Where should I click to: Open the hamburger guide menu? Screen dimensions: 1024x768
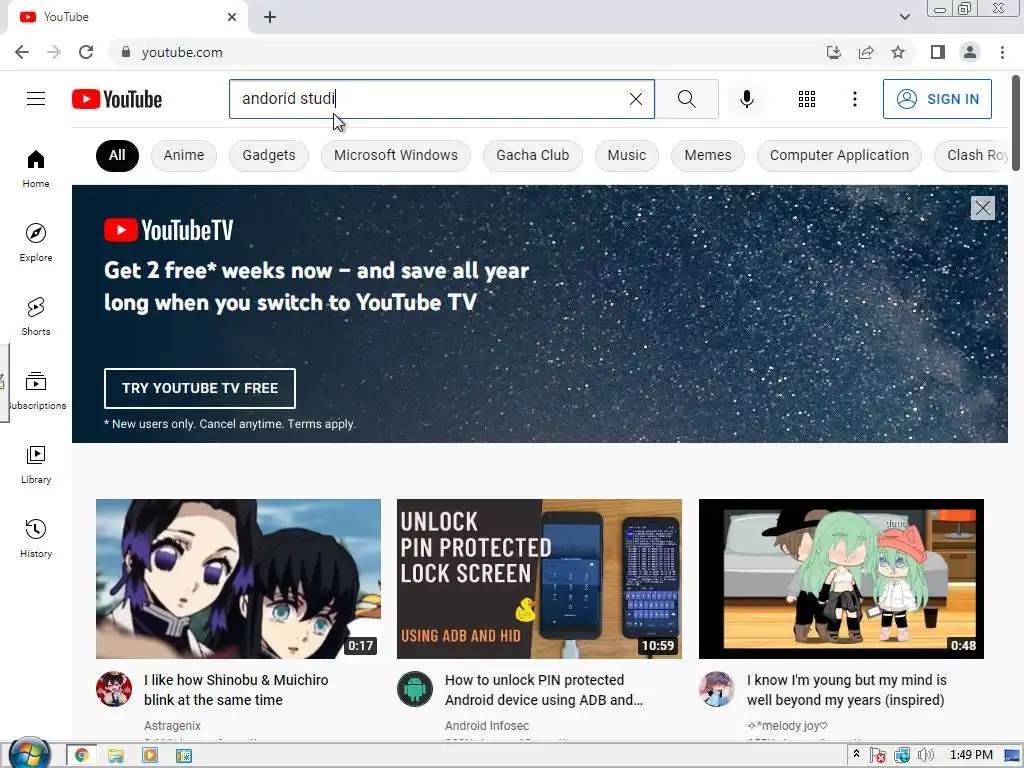(x=36, y=99)
